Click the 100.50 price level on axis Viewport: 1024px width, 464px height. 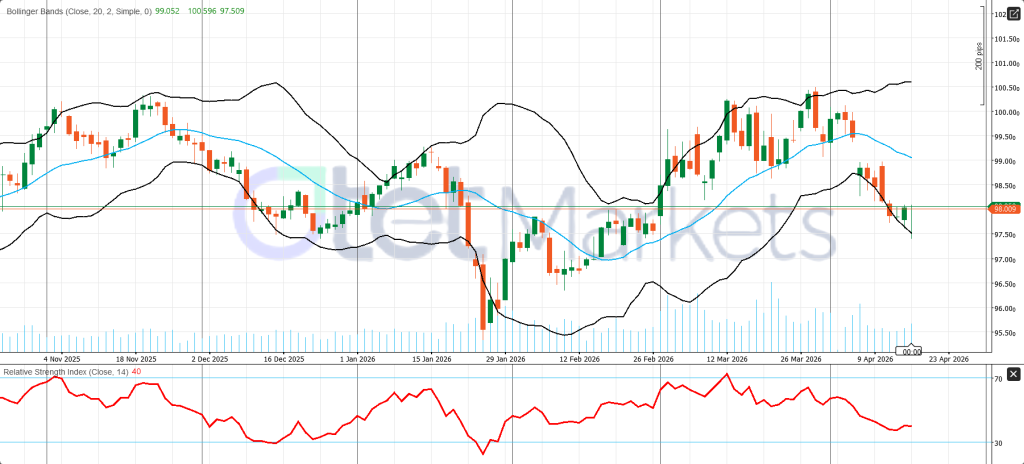(1004, 87)
